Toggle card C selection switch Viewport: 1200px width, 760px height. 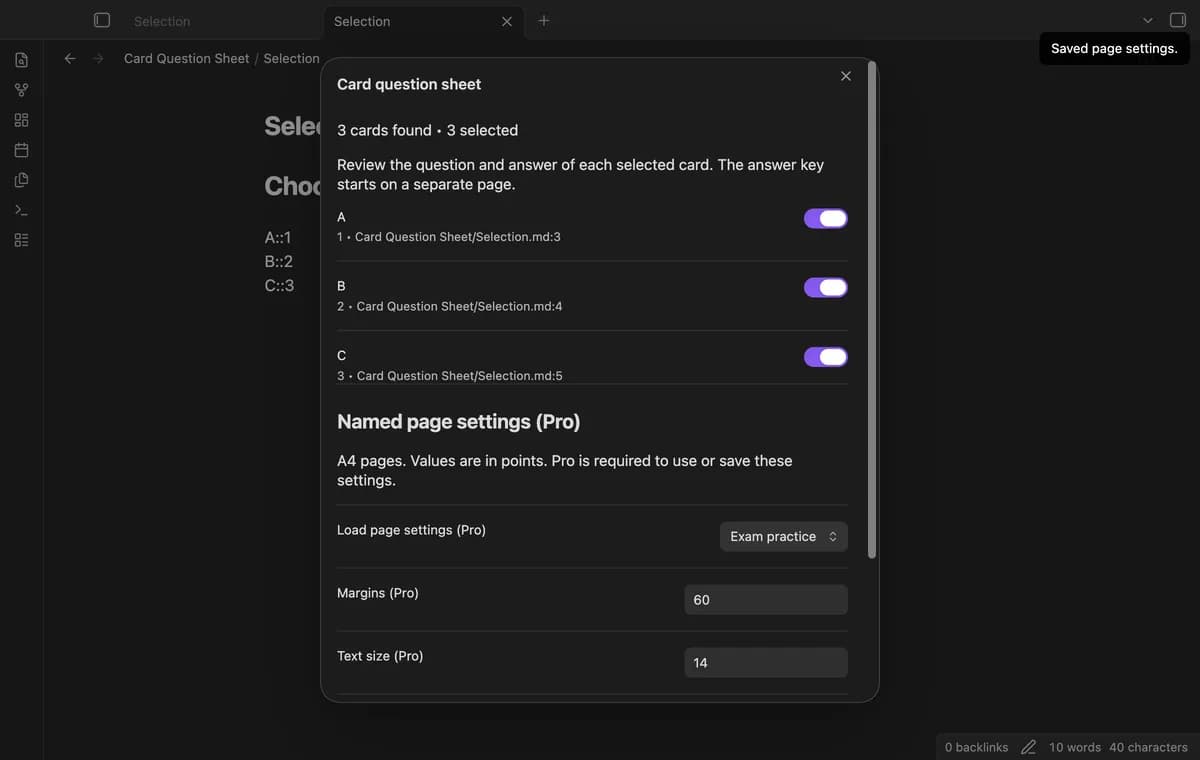[x=826, y=357]
